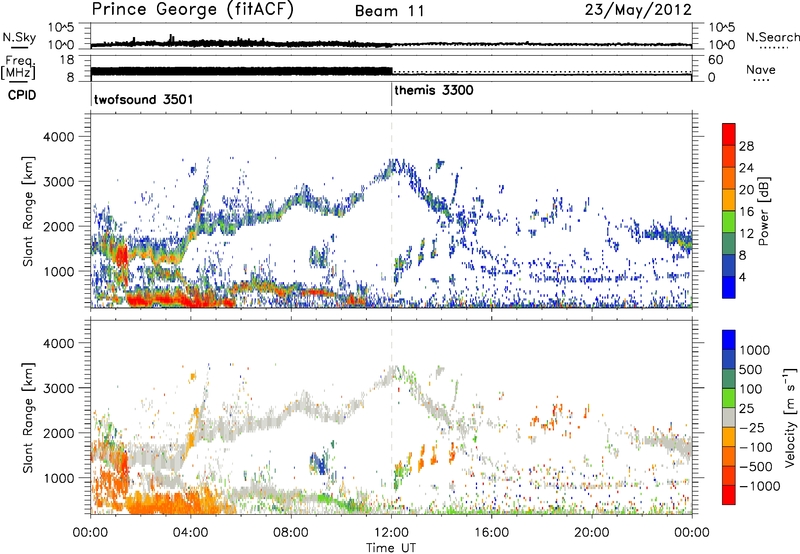Pick the 12–16 dB light green Power swatch
The height and width of the screenshot is (554, 800).
point(729,222)
